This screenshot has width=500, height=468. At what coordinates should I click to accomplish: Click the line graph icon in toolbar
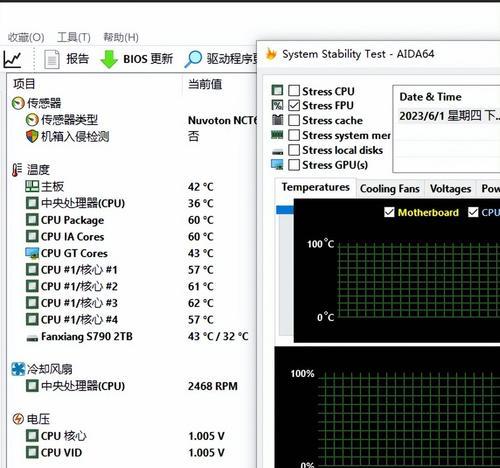click(12, 59)
